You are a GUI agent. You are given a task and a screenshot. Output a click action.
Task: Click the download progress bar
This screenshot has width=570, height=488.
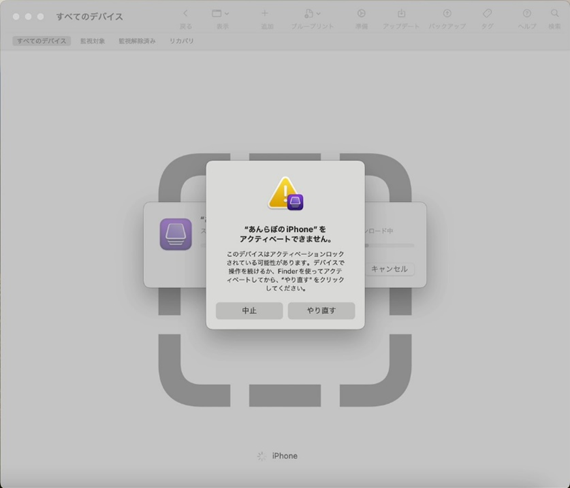(x=389, y=245)
